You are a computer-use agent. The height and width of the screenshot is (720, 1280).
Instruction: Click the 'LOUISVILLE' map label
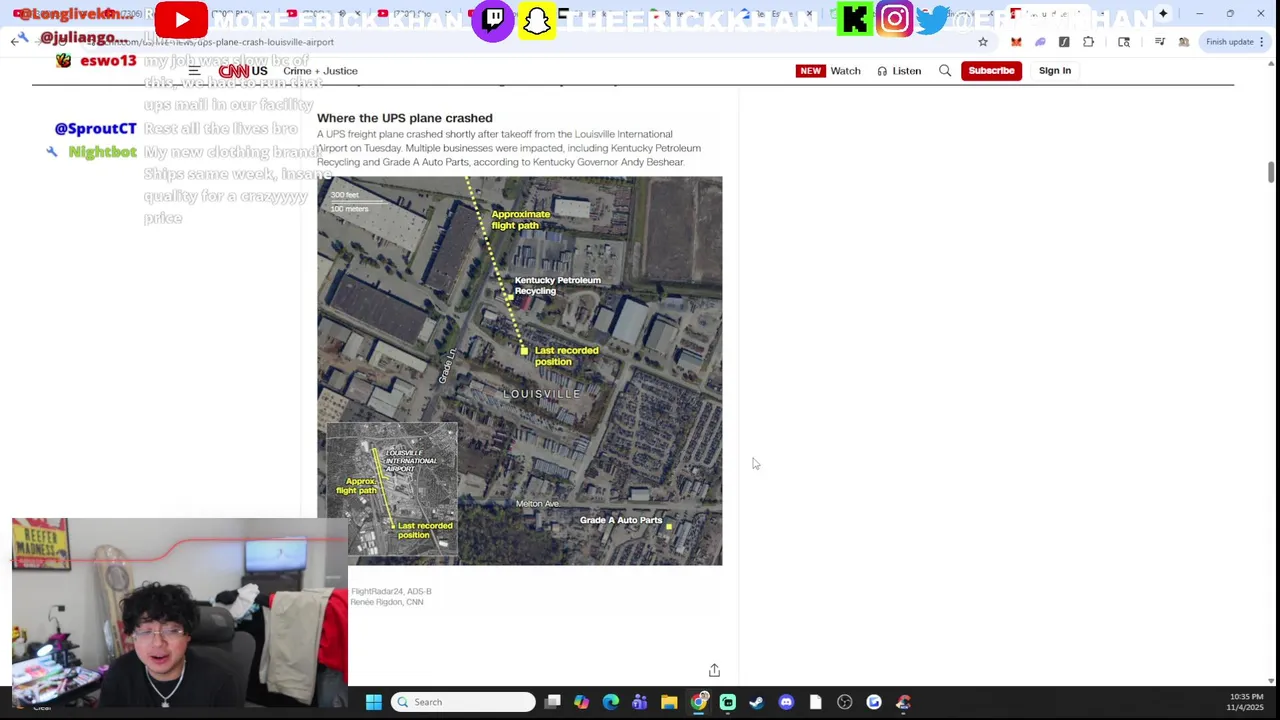tap(541, 394)
